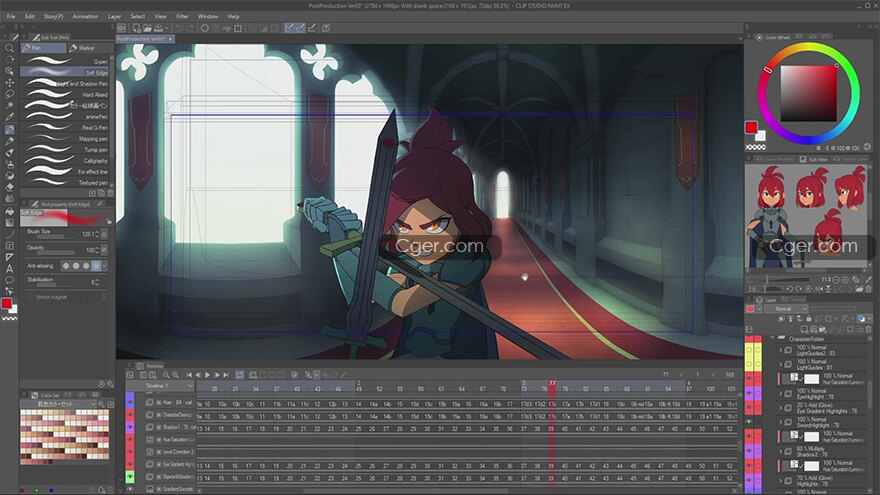The width and height of the screenshot is (880, 495).
Task: Open the Edit menu
Action: click(29, 16)
